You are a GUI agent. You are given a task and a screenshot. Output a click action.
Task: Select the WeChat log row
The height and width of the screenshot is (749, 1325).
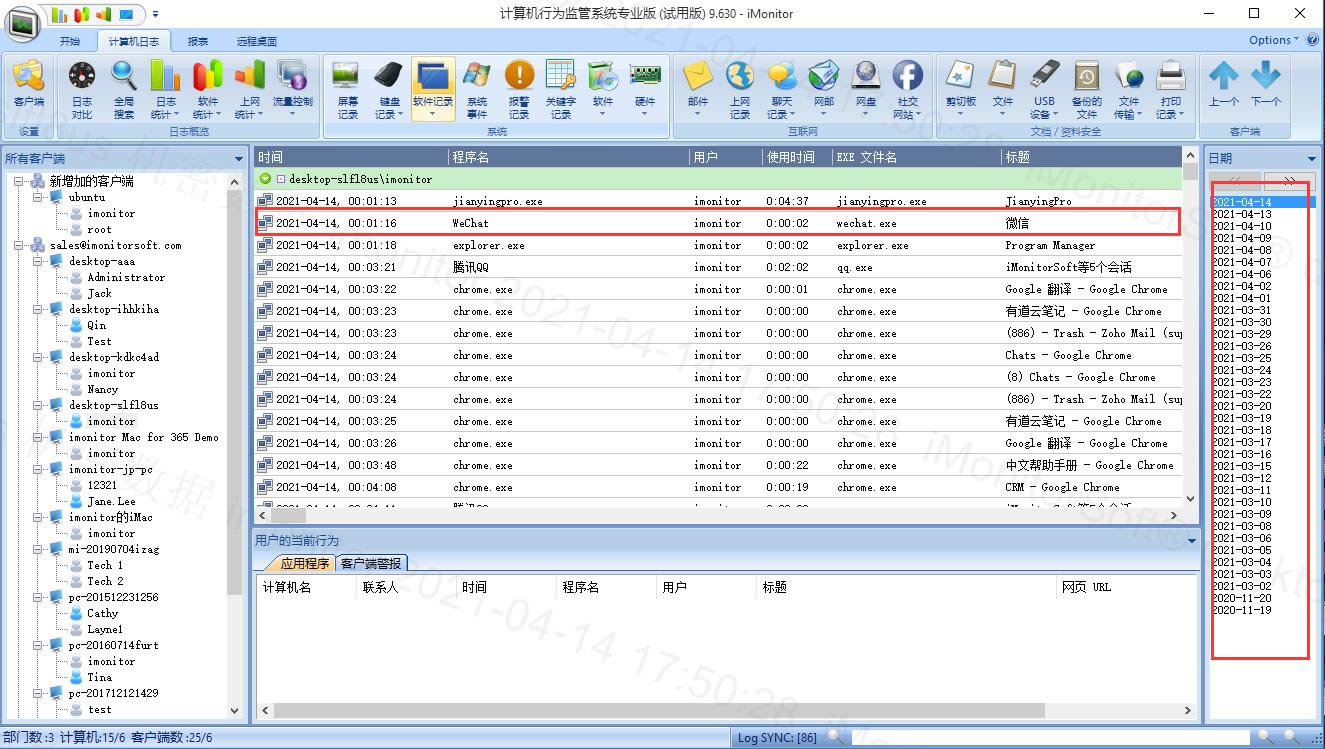[718, 223]
